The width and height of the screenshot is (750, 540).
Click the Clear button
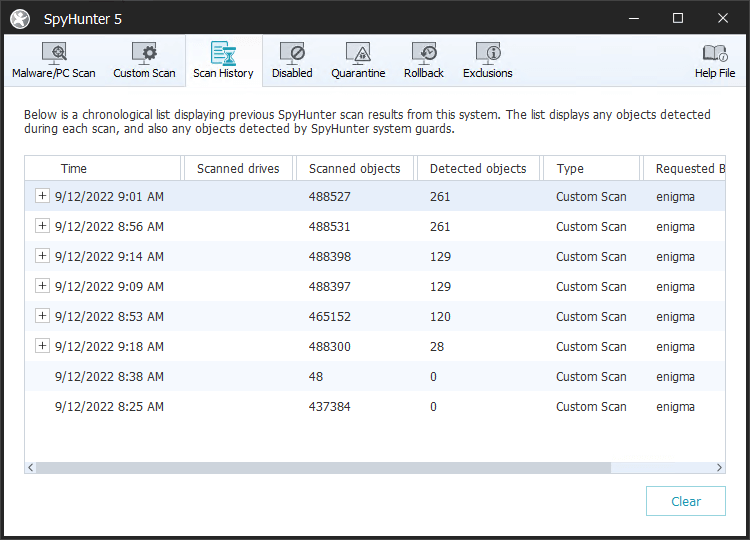tap(685, 501)
